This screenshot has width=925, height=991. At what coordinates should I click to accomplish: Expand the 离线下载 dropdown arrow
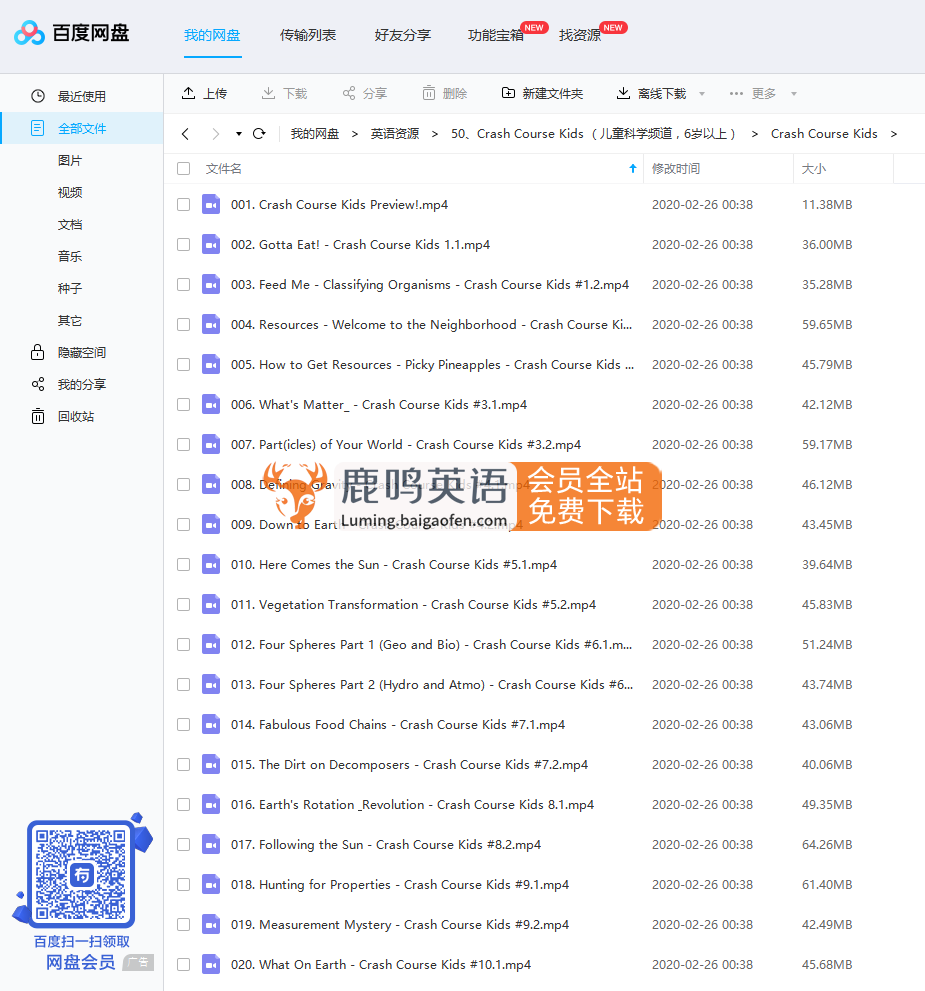point(701,94)
